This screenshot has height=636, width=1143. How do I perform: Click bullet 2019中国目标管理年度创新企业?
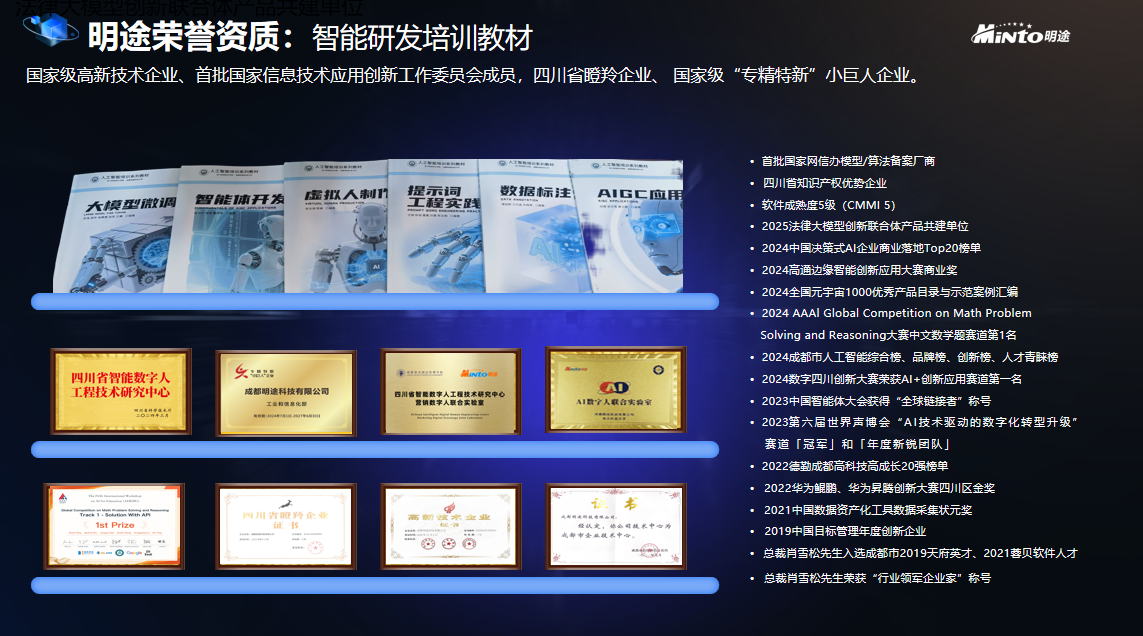(845, 531)
